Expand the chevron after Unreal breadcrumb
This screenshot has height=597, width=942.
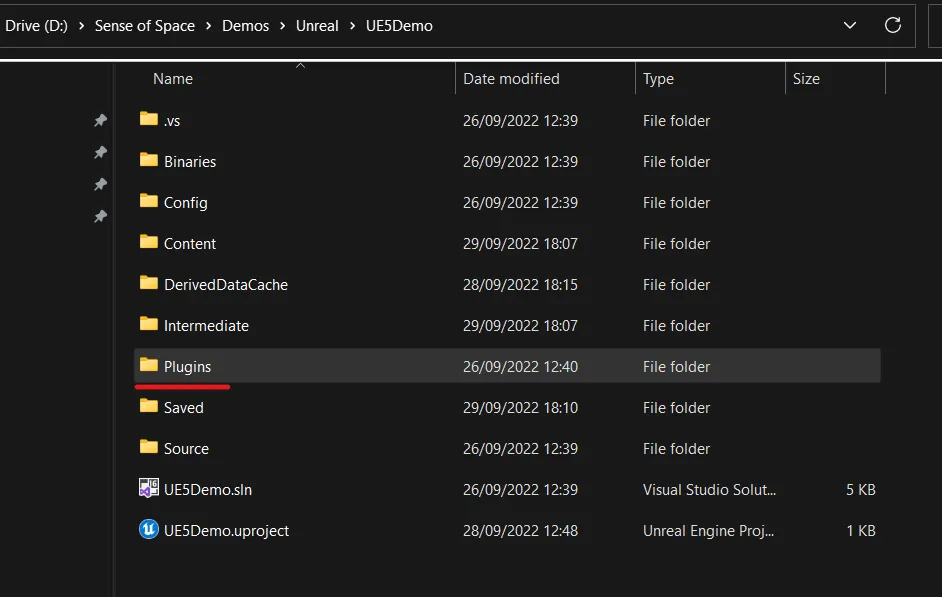click(353, 26)
